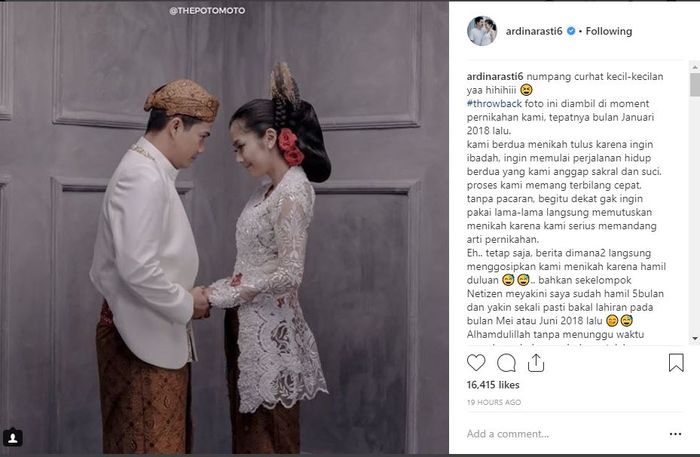This screenshot has height=457, width=700.
Task: Open ardinarasti6 username in caption
Action: click(x=495, y=76)
